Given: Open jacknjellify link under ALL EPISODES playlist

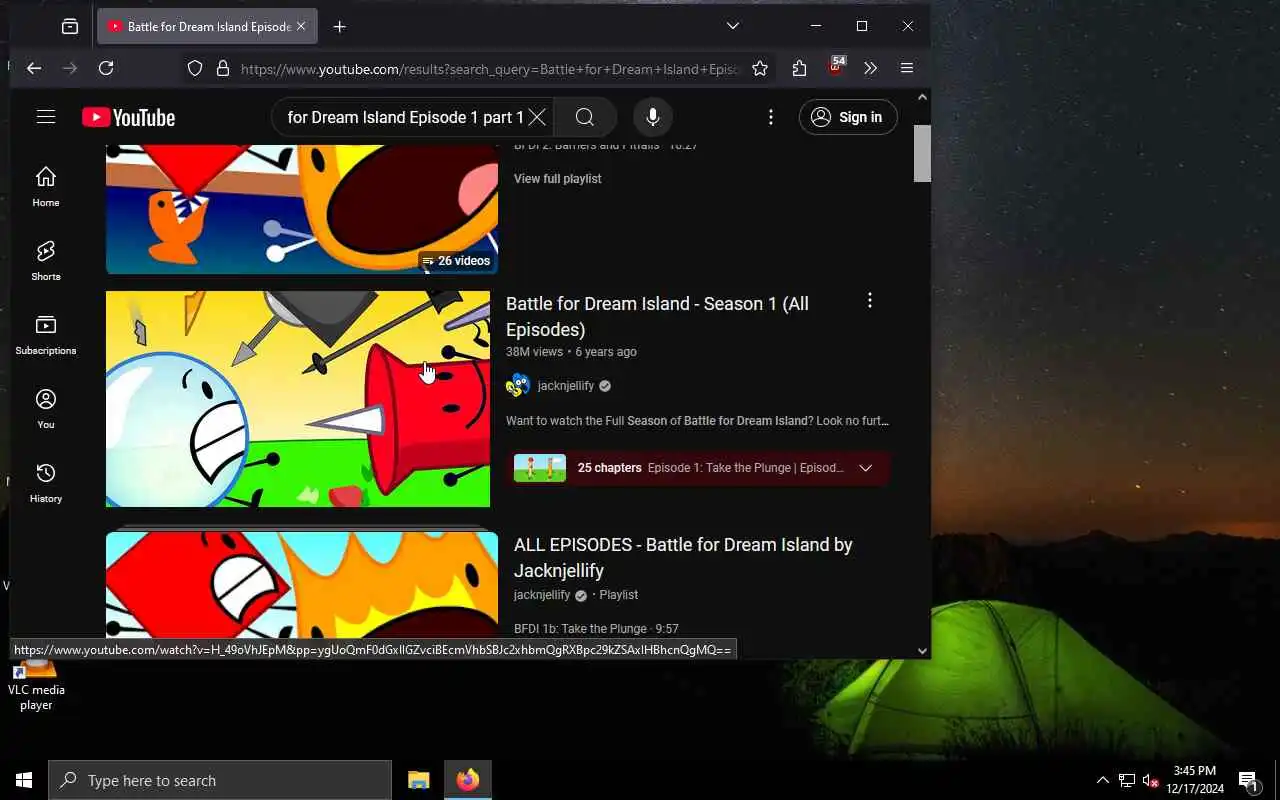Looking at the screenshot, I should point(542,595).
